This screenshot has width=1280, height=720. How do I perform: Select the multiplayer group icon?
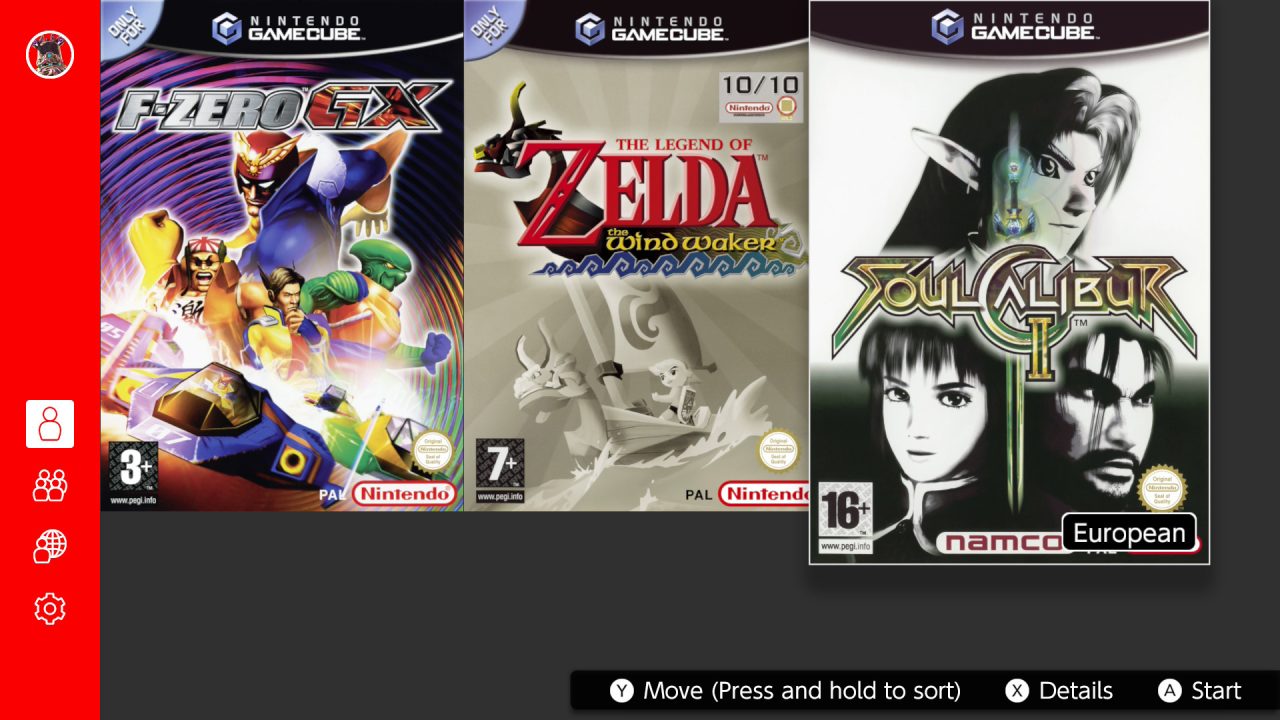[x=50, y=485]
